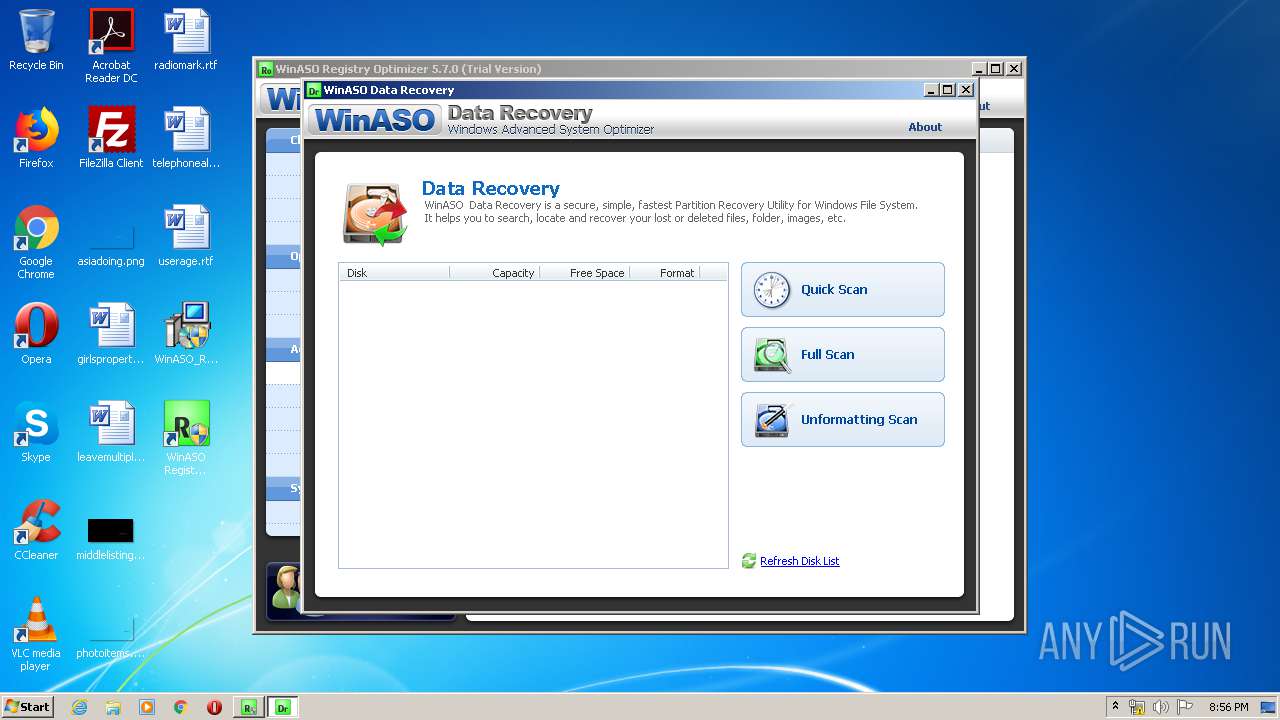
Task: Select the asiadoing.png desktop file
Action: (111, 242)
